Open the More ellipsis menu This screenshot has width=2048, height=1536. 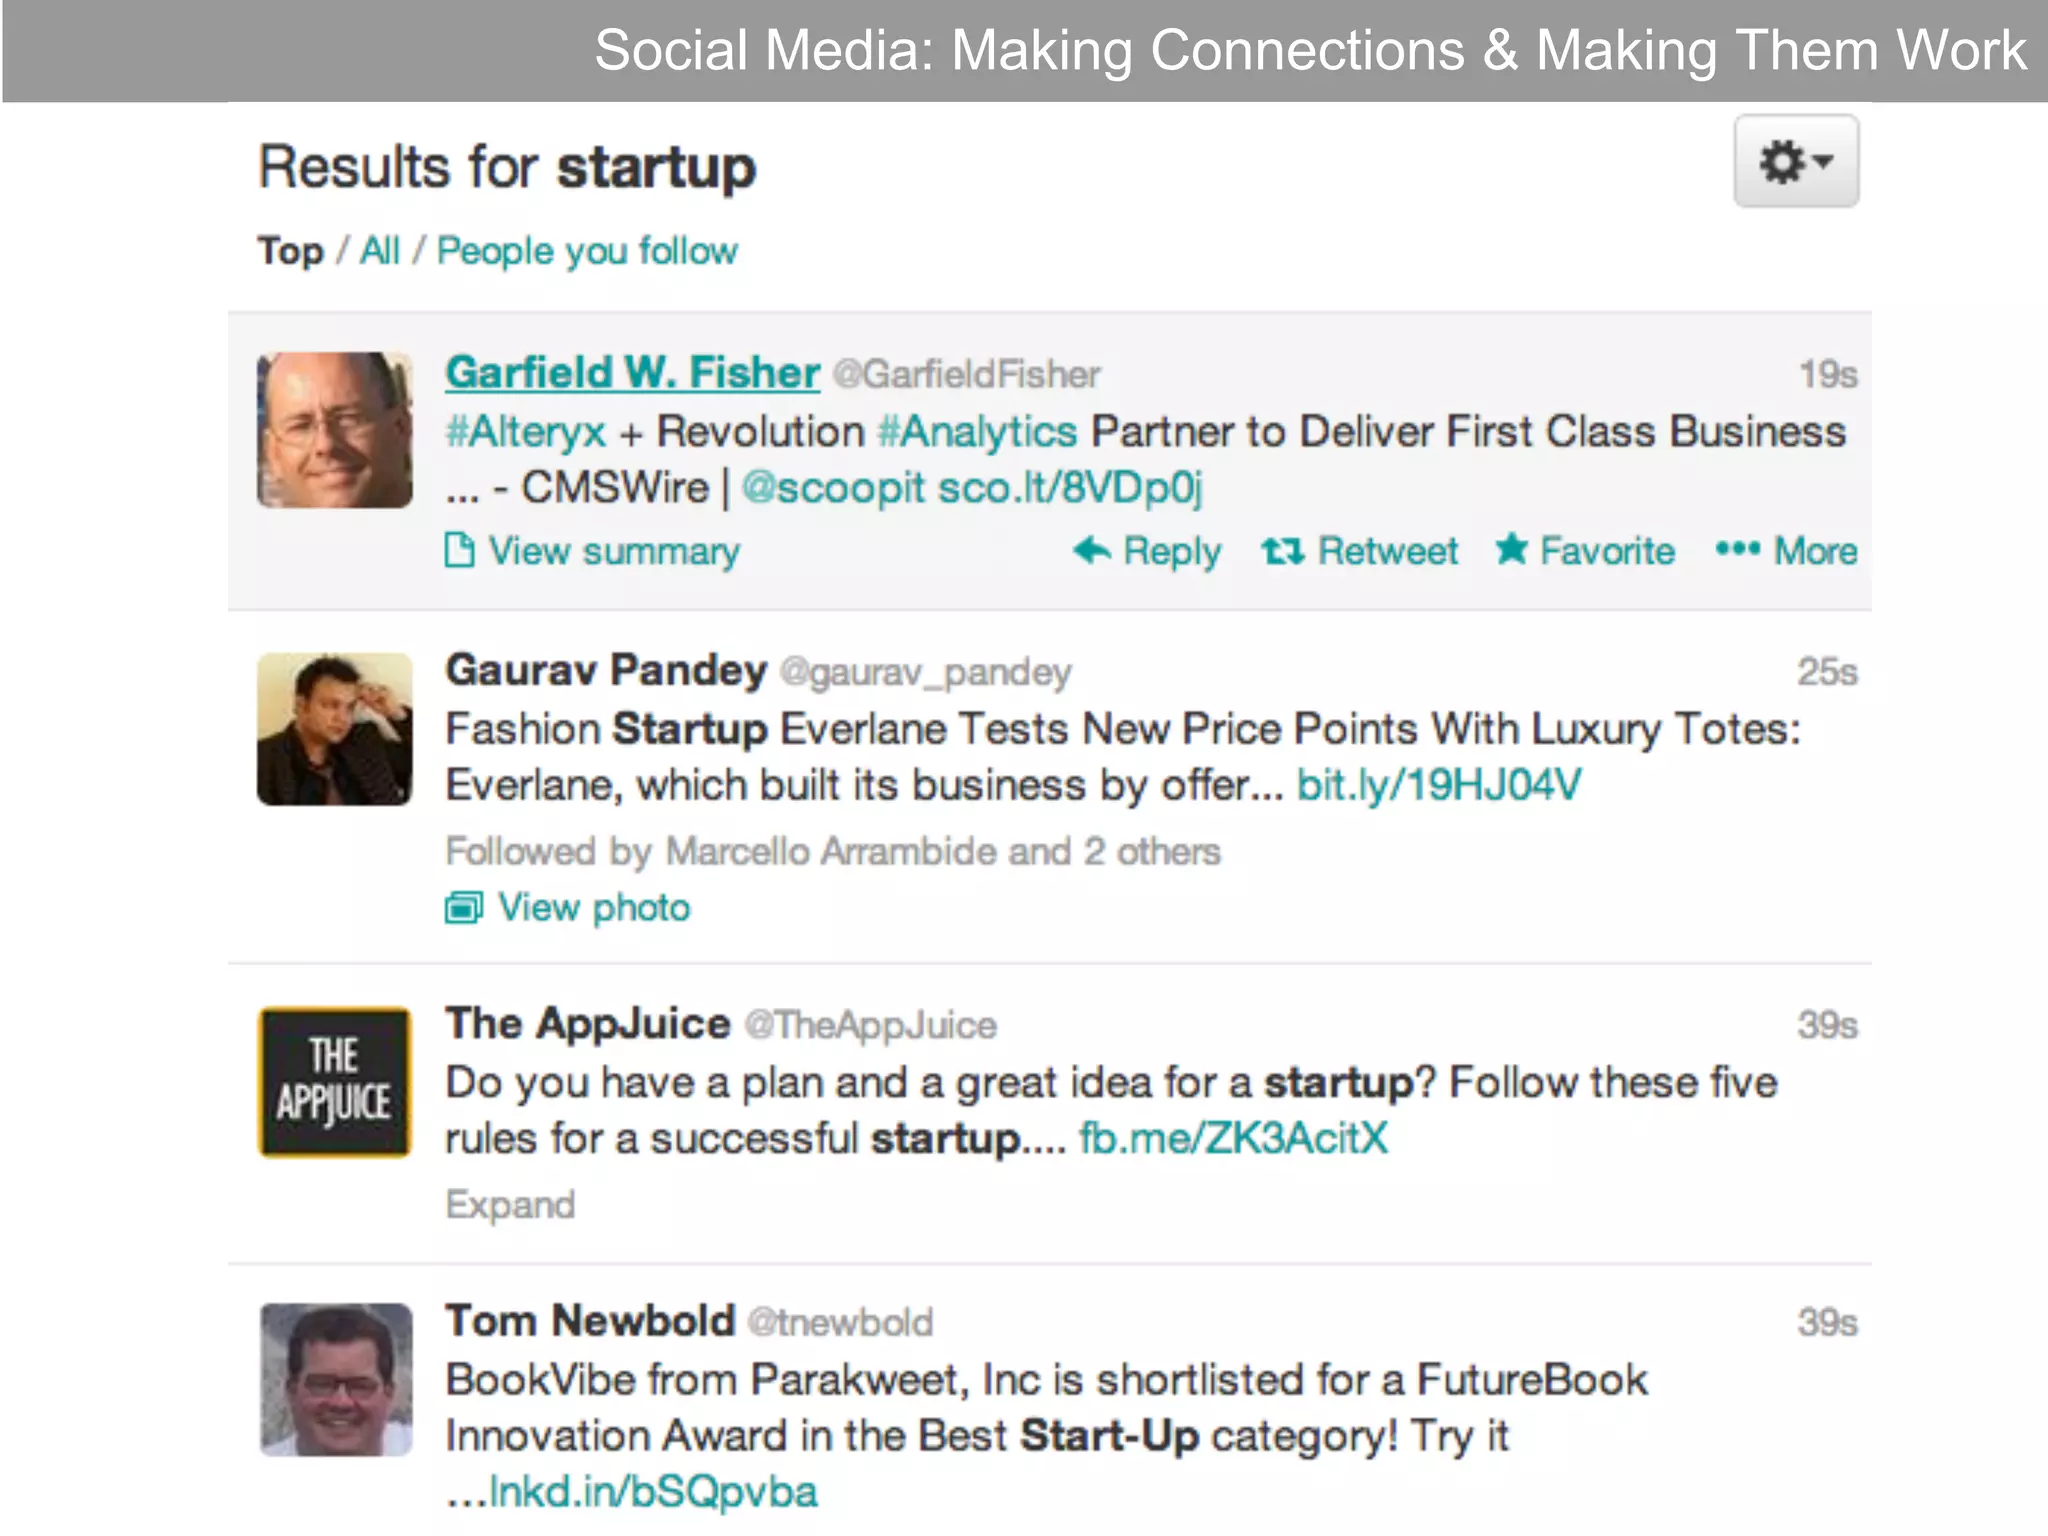[x=1737, y=549]
